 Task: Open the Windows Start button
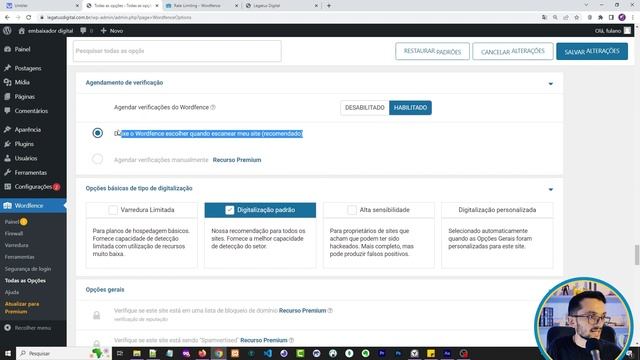pos(7,353)
